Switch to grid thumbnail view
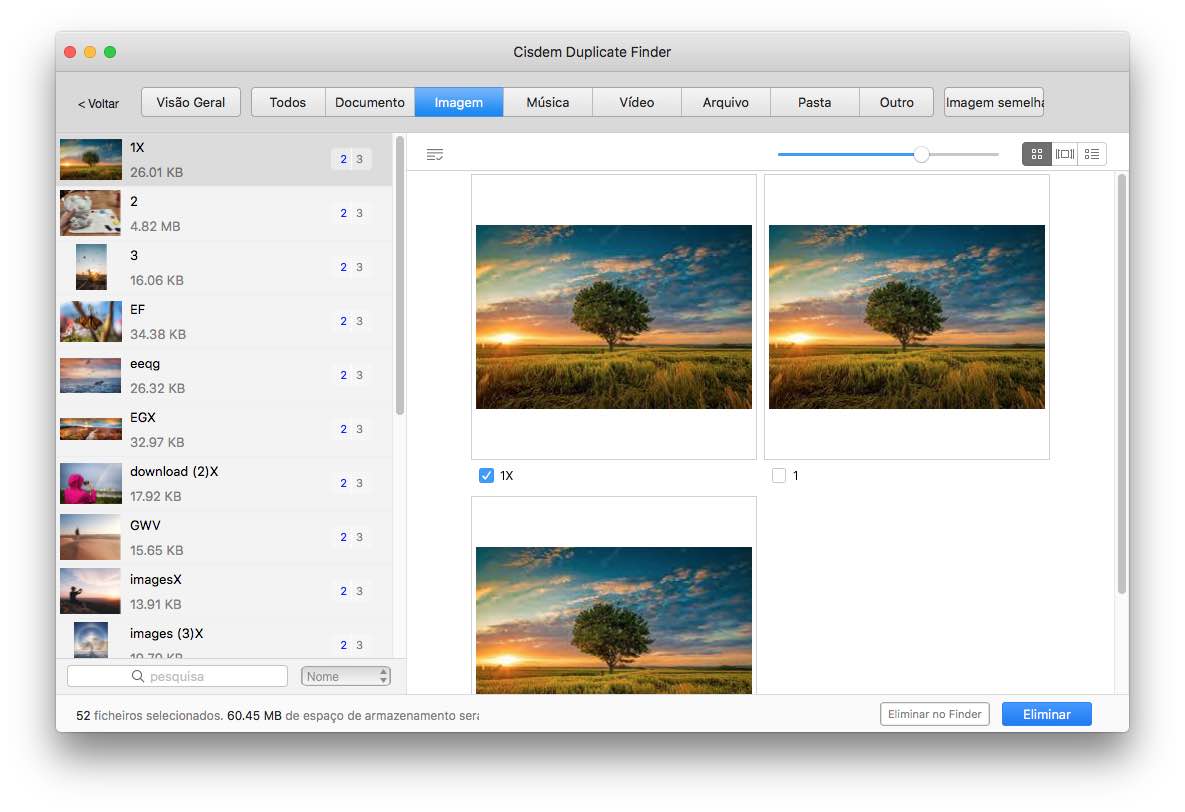1185x812 pixels. click(1036, 154)
